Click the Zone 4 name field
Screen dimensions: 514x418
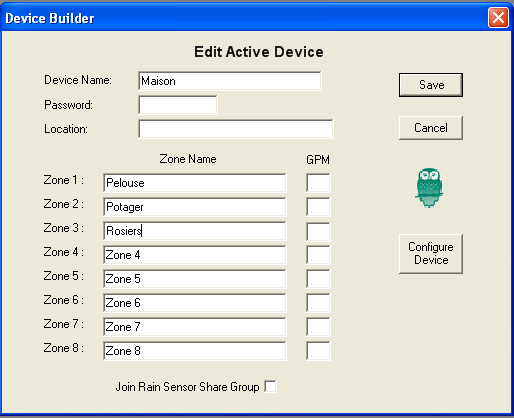tap(195, 255)
